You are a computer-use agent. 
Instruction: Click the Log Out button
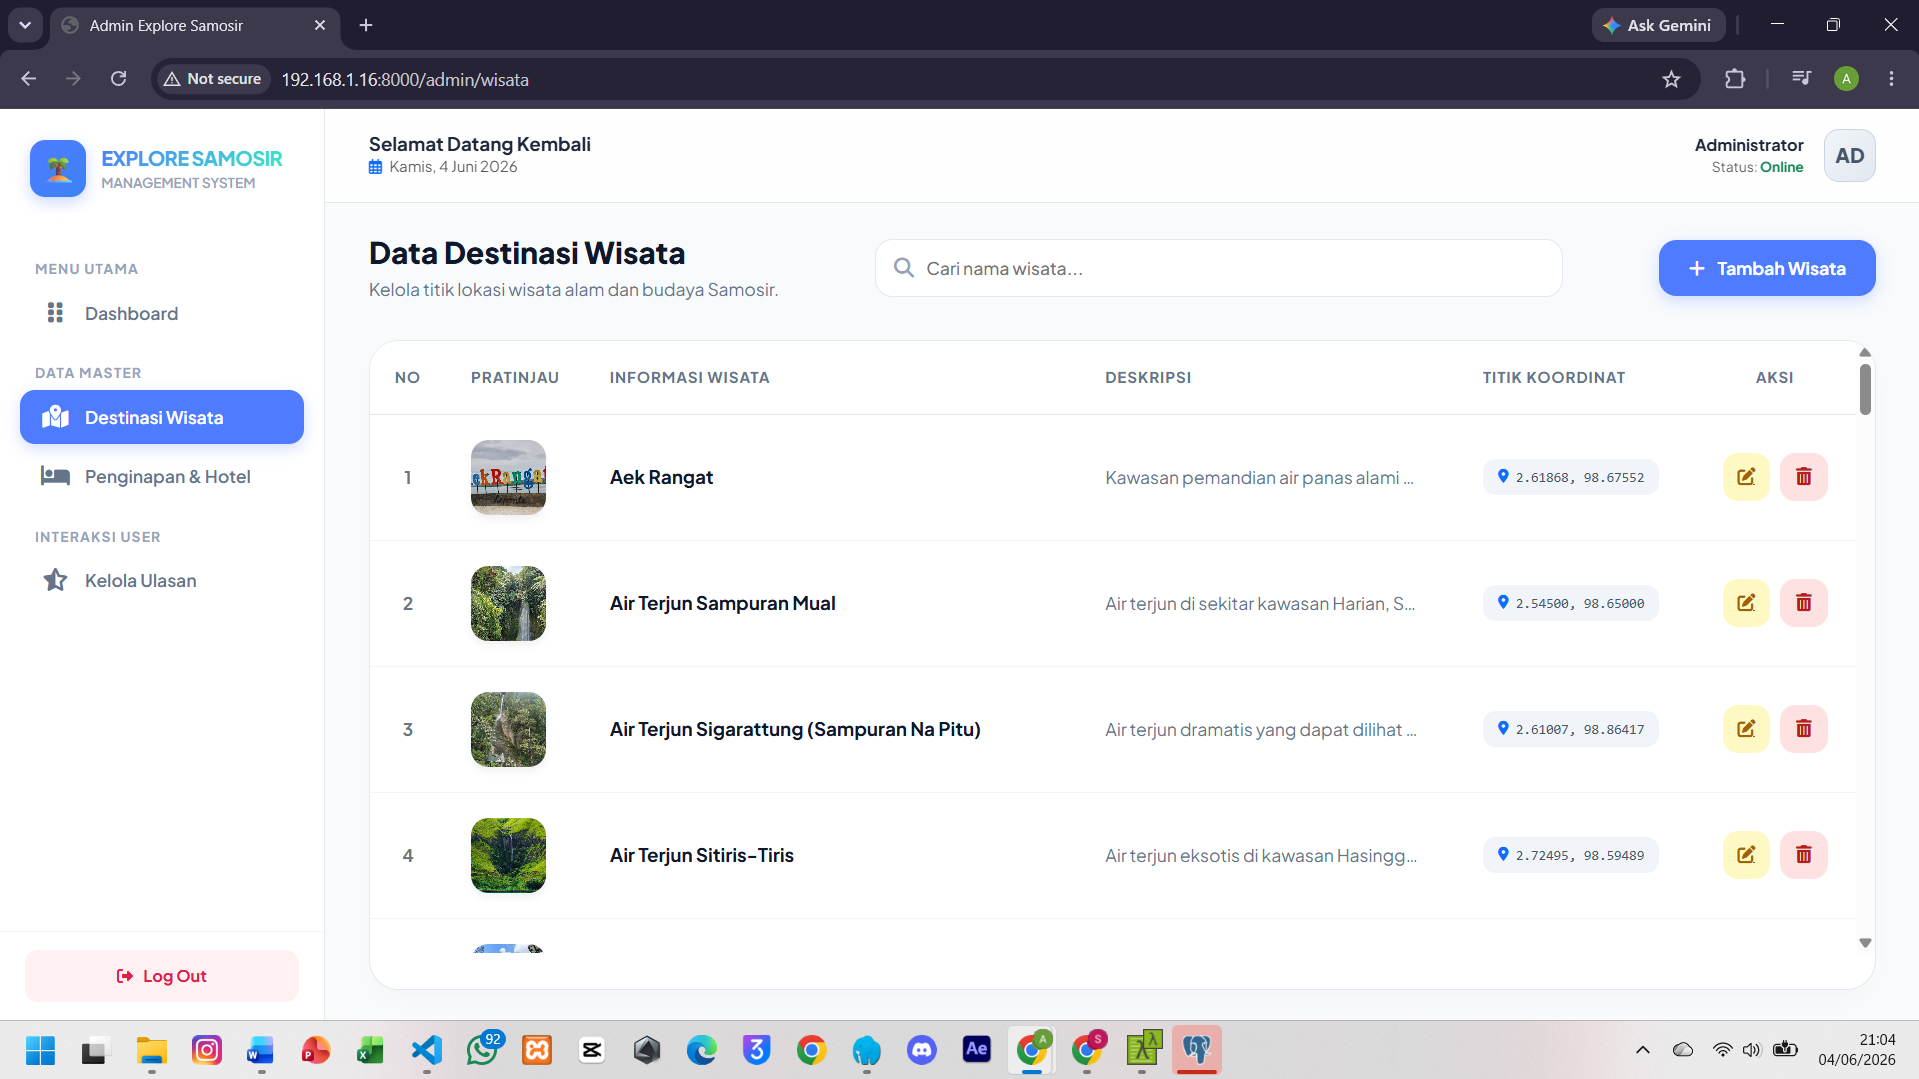(x=162, y=976)
